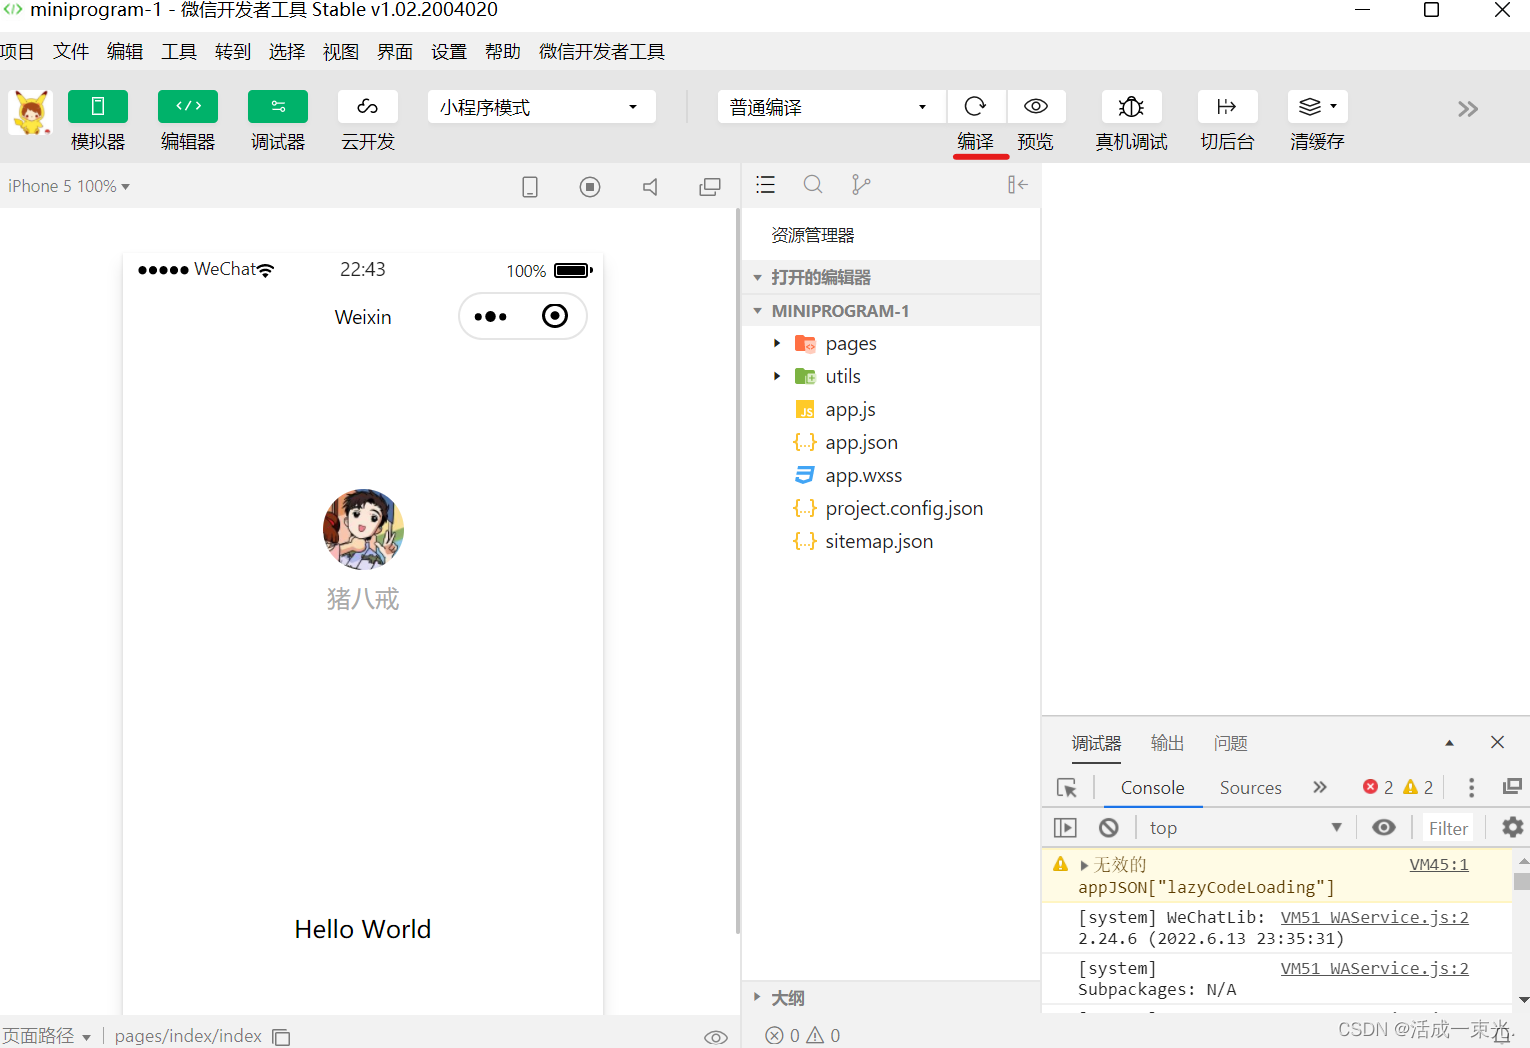Tap the capsule close circle in simulator
Screen dimensions: 1530x1048
[555, 316]
